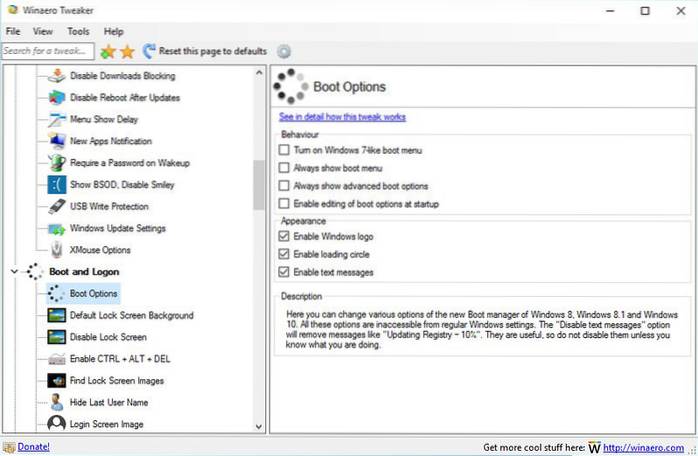698x456 pixels.
Task: Open the 'See in detail how this tweak works' link
Action: [x=341, y=117]
